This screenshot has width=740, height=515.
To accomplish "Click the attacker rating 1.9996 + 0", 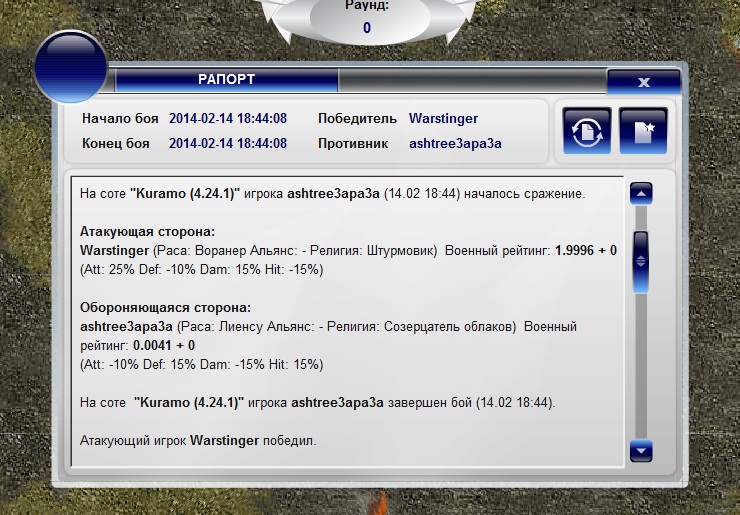I will [x=585, y=249].
